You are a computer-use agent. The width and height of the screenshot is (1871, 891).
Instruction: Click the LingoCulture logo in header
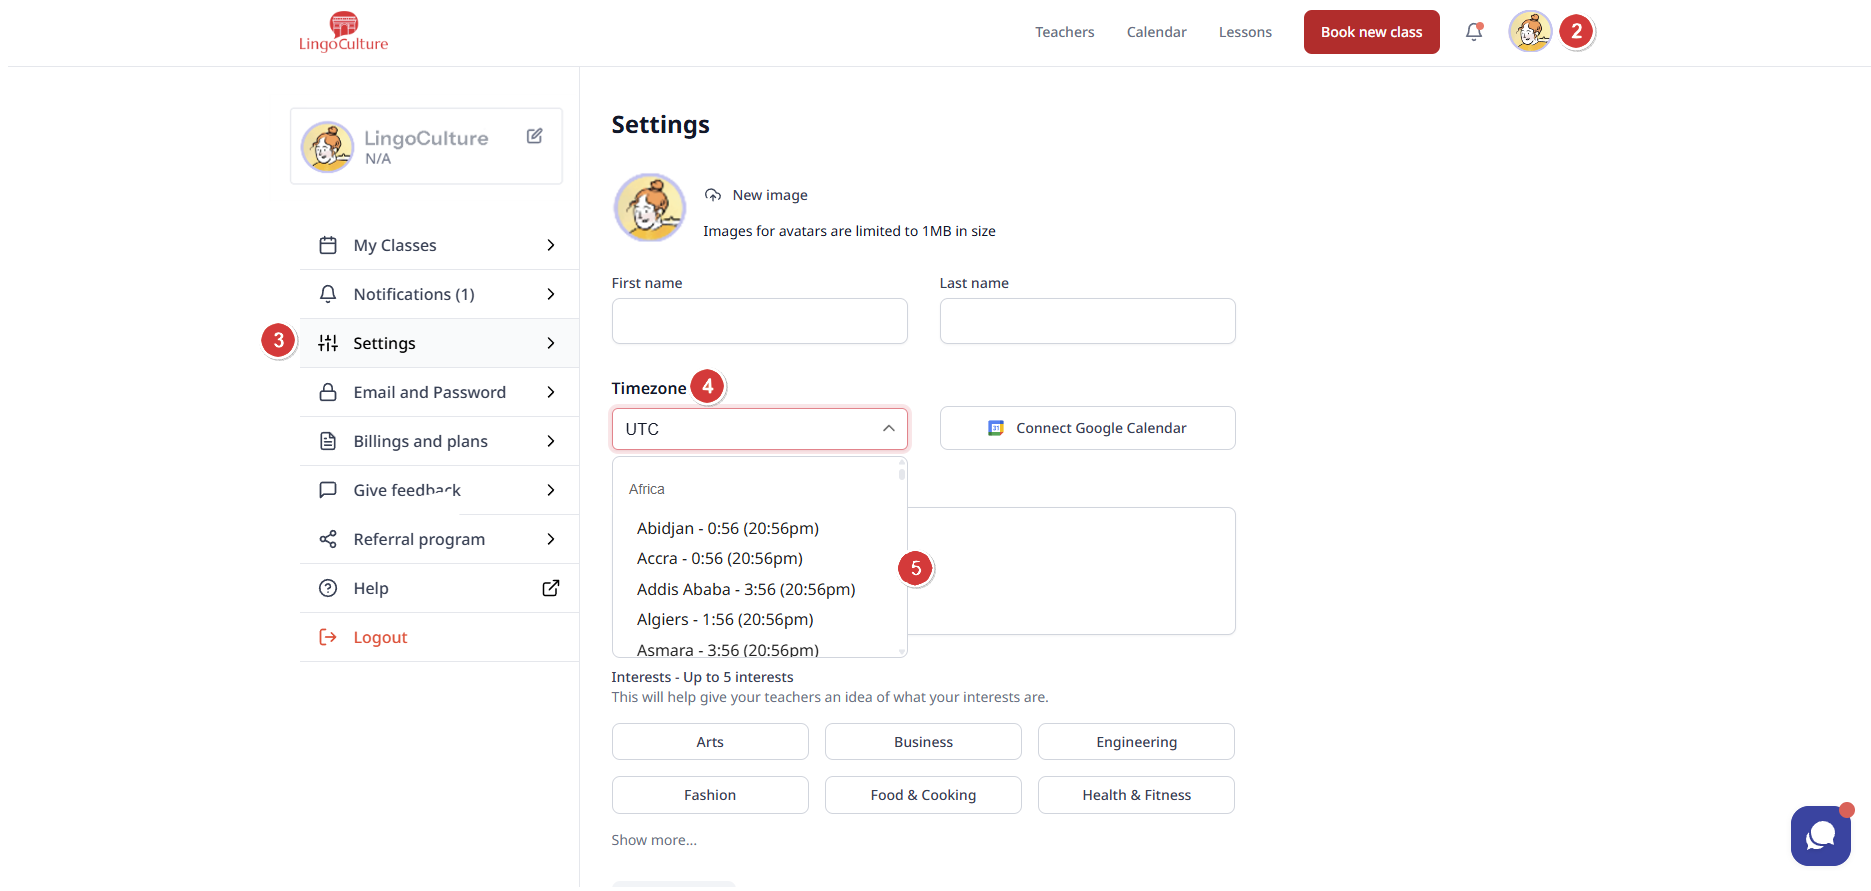tap(343, 32)
